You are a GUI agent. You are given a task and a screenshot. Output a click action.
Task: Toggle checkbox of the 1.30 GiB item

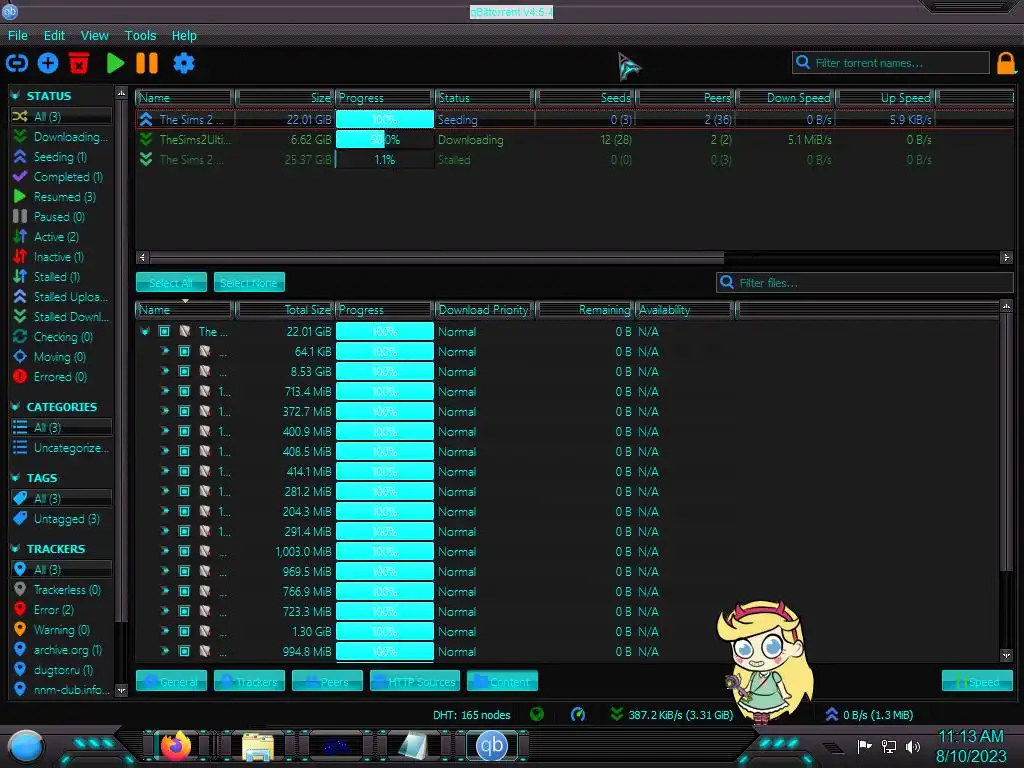point(185,632)
